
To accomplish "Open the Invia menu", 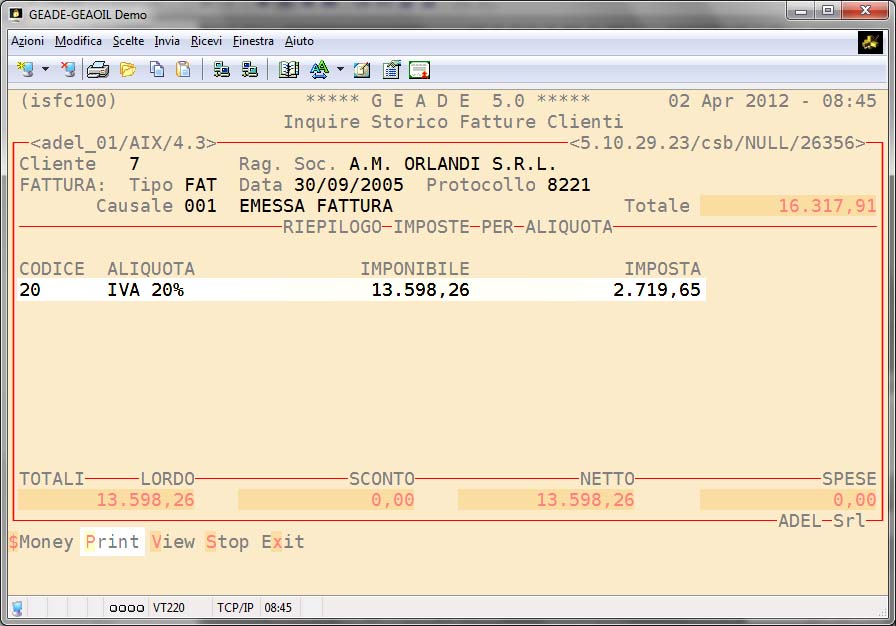I will click(167, 41).
